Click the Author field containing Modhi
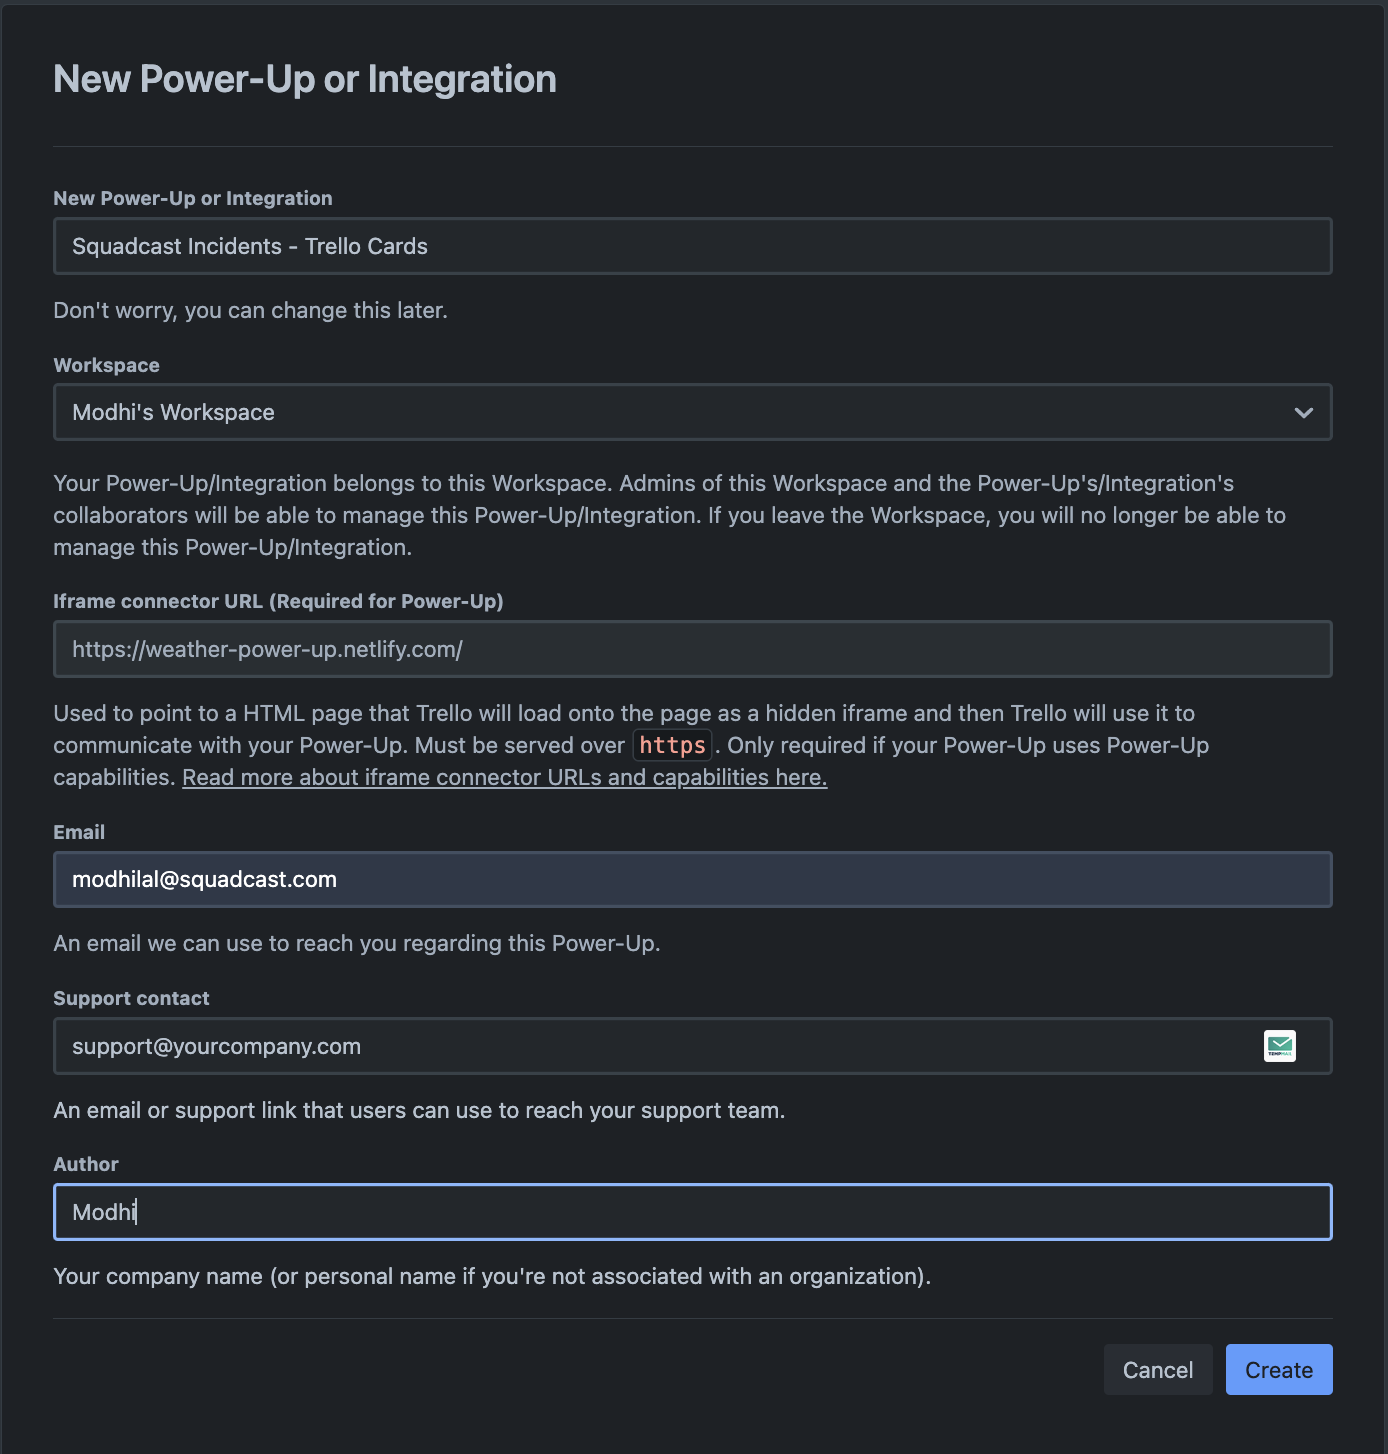1388x1454 pixels. [x=692, y=1212]
